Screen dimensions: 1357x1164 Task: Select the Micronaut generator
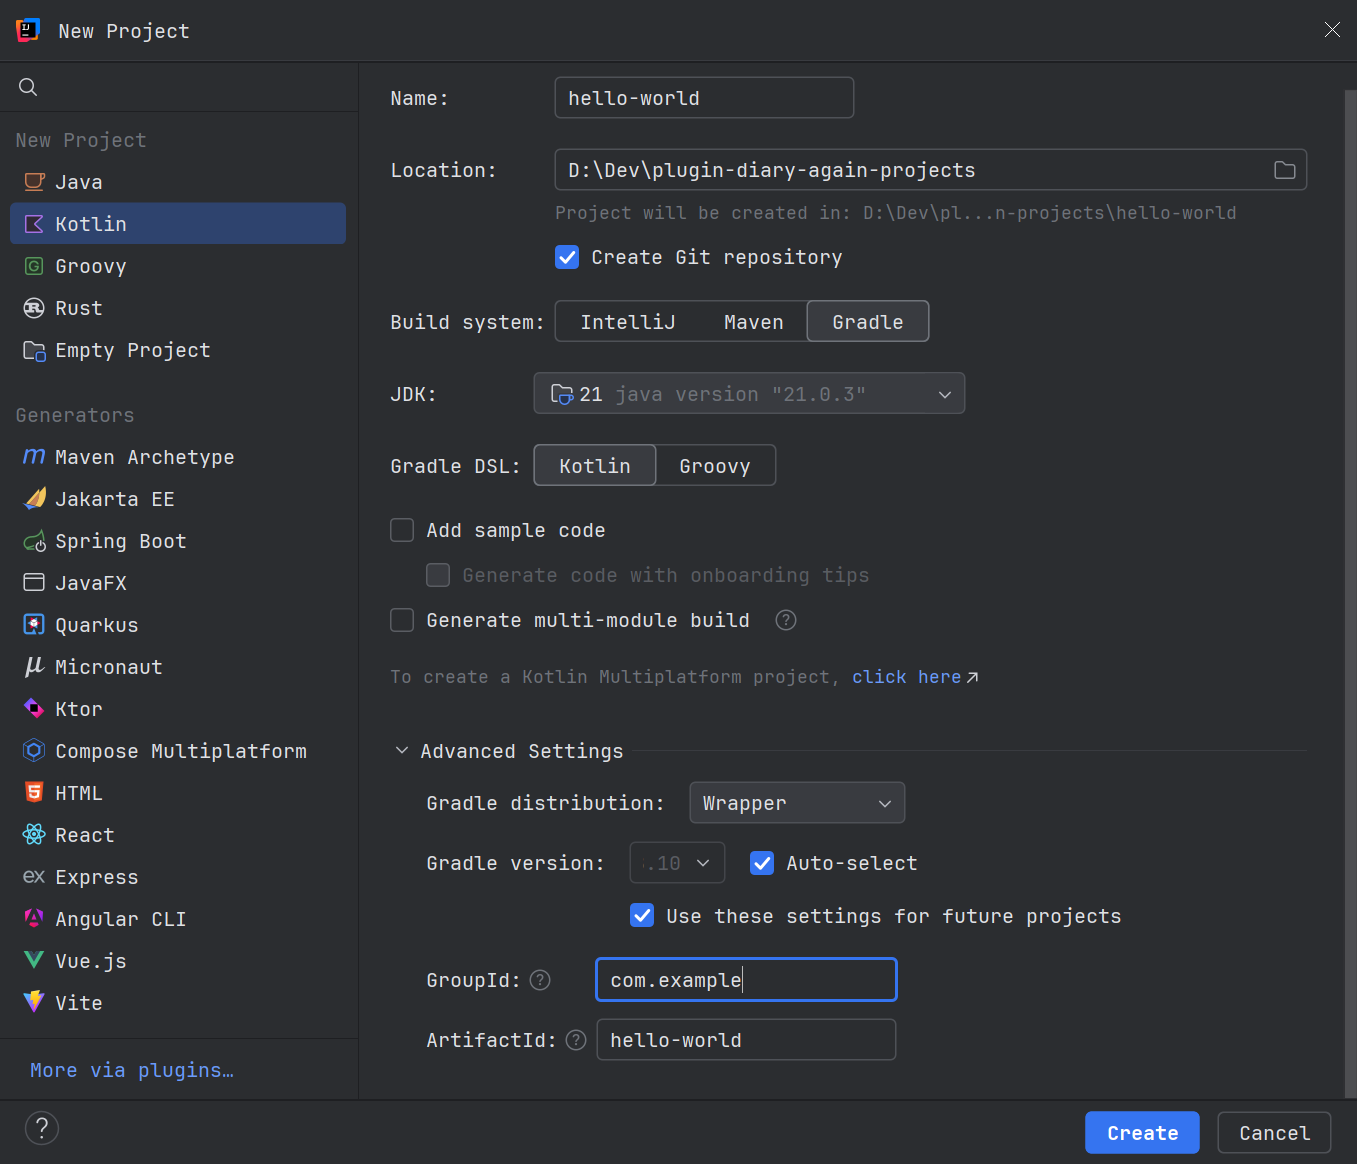click(108, 667)
